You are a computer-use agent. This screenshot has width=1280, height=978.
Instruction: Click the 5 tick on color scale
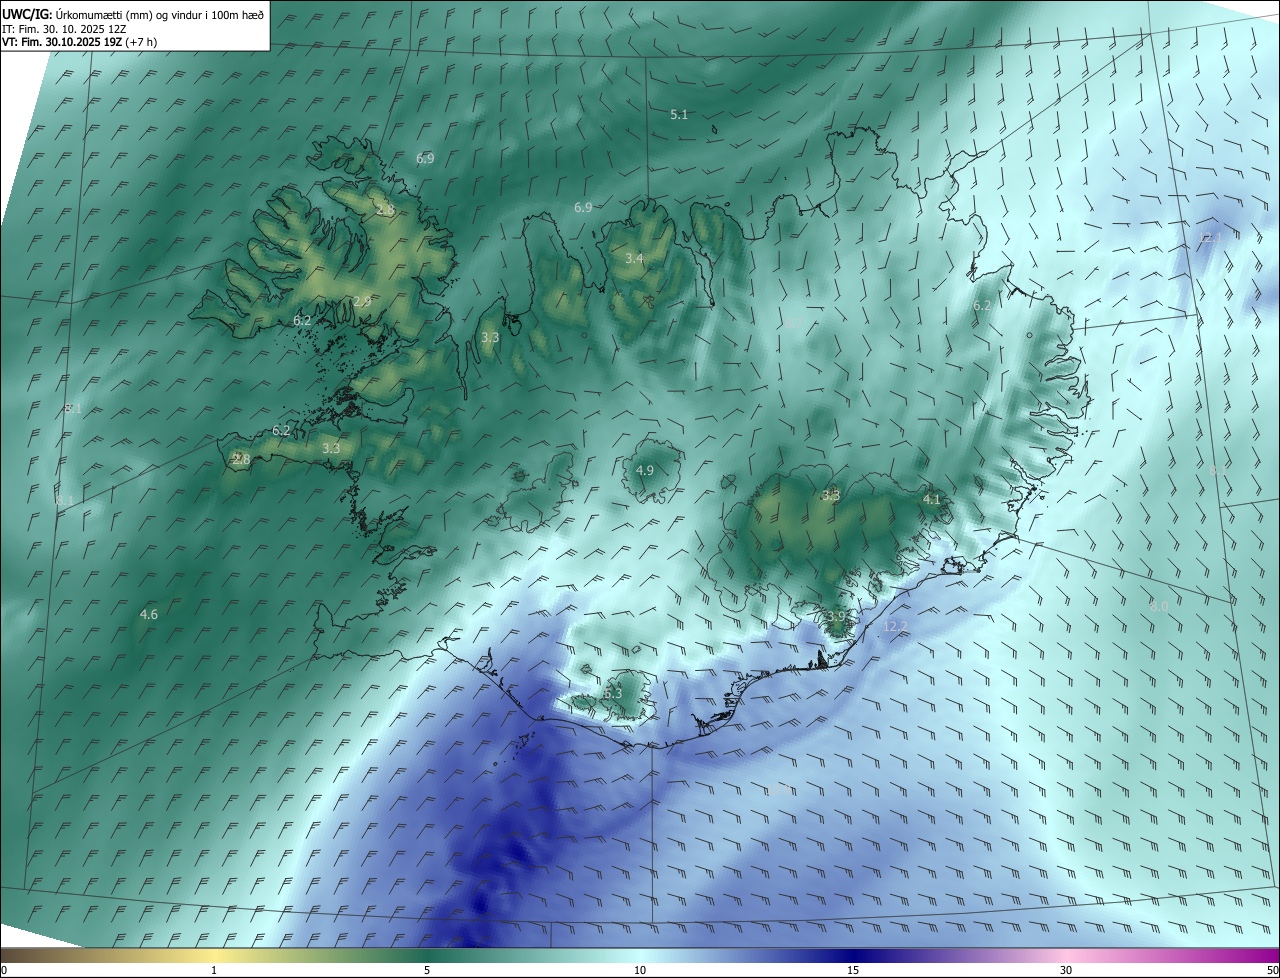pos(427,970)
